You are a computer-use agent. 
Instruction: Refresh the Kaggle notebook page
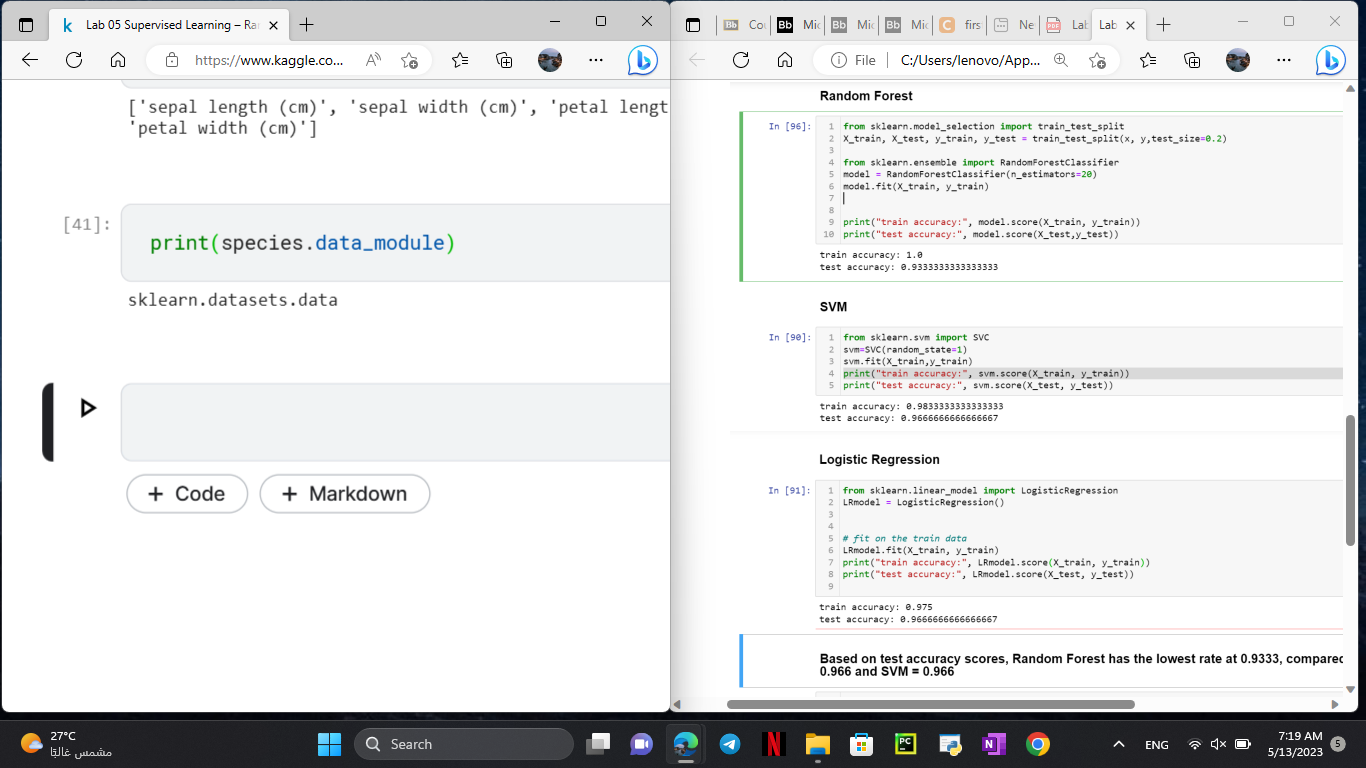tap(74, 60)
